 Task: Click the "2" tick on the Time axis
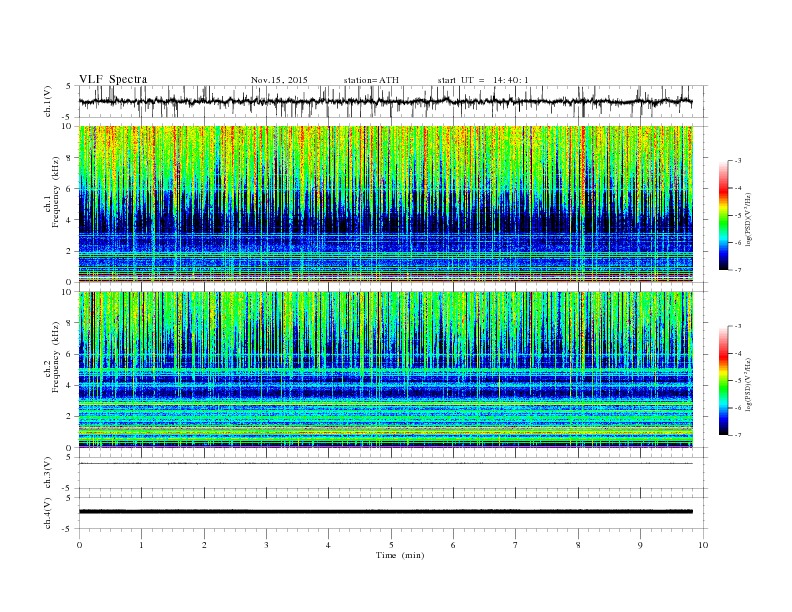click(204, 545)
